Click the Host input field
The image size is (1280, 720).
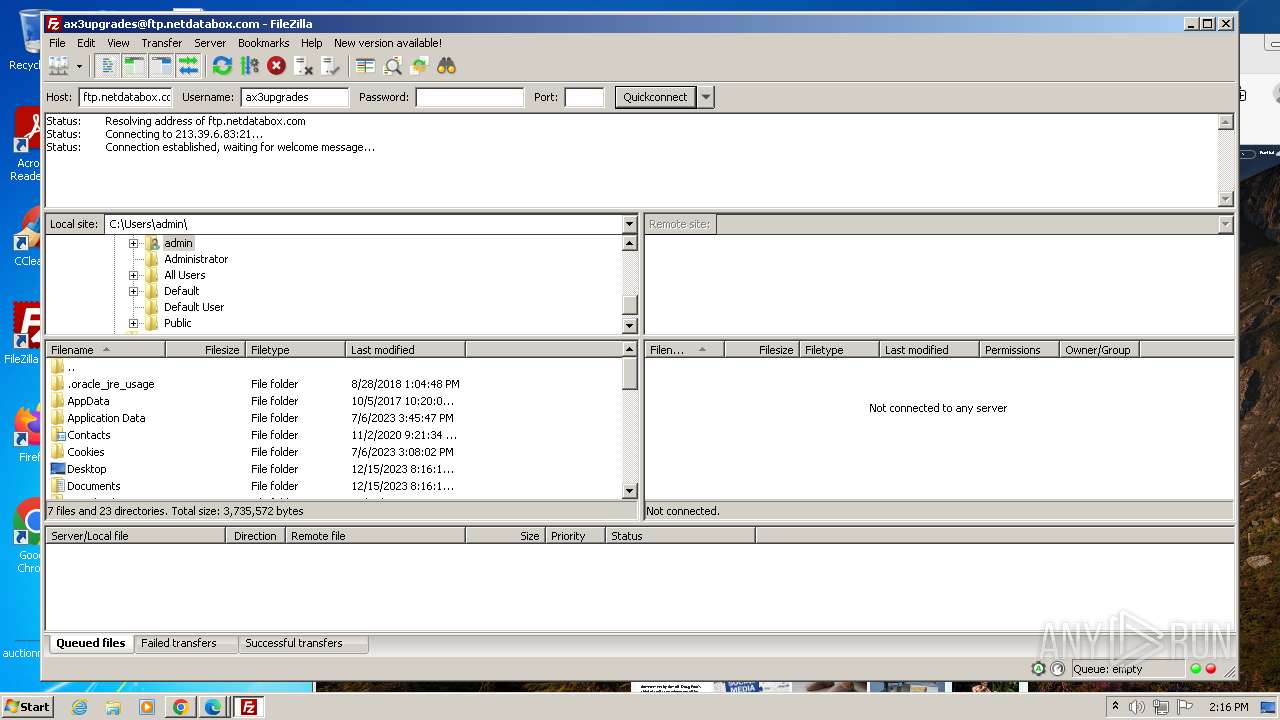coord(126,97)
